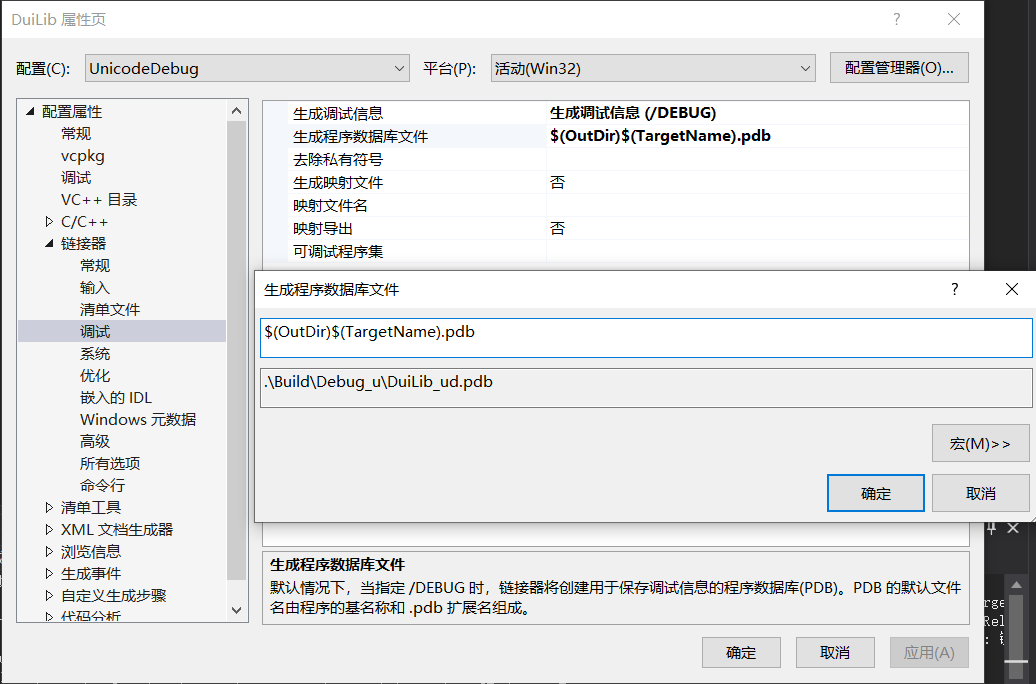The height and width of the screenshot is (684, 1036).
Task: Click the 可调试程序集 property row
Action: pyautogui.click(x=628, y=252)
